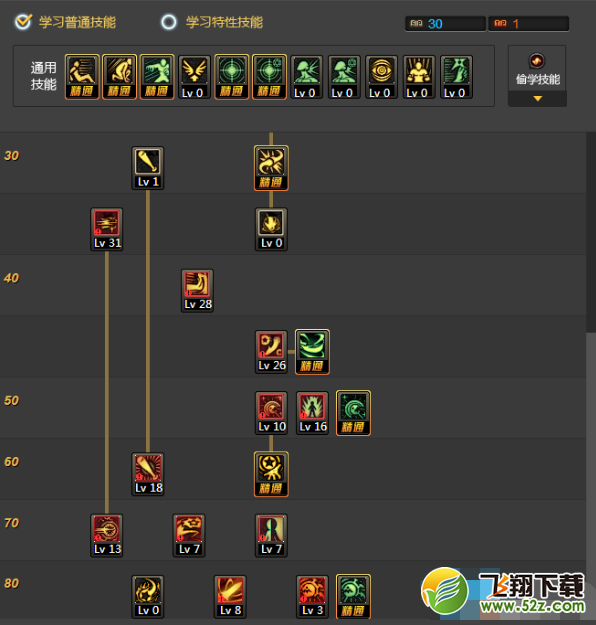Select the Lv 16 skill icon

[313, 413]
